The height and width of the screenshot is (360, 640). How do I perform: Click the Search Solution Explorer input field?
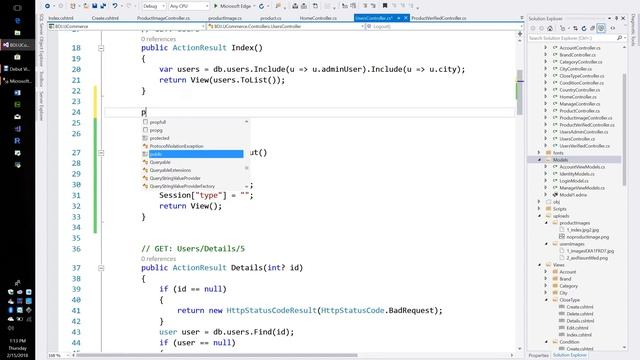pyautogui.click(x=571, y=38)
